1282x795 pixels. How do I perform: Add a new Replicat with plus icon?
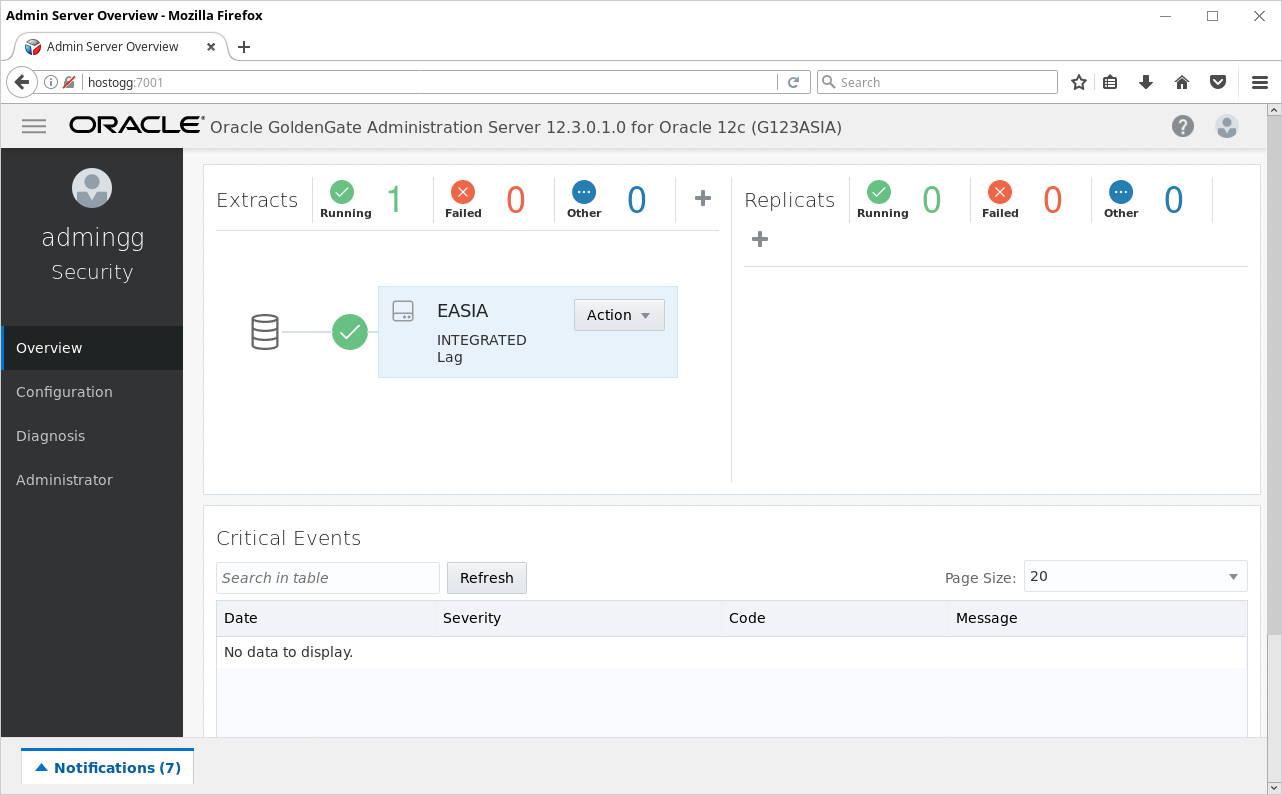tap(760, 239)
